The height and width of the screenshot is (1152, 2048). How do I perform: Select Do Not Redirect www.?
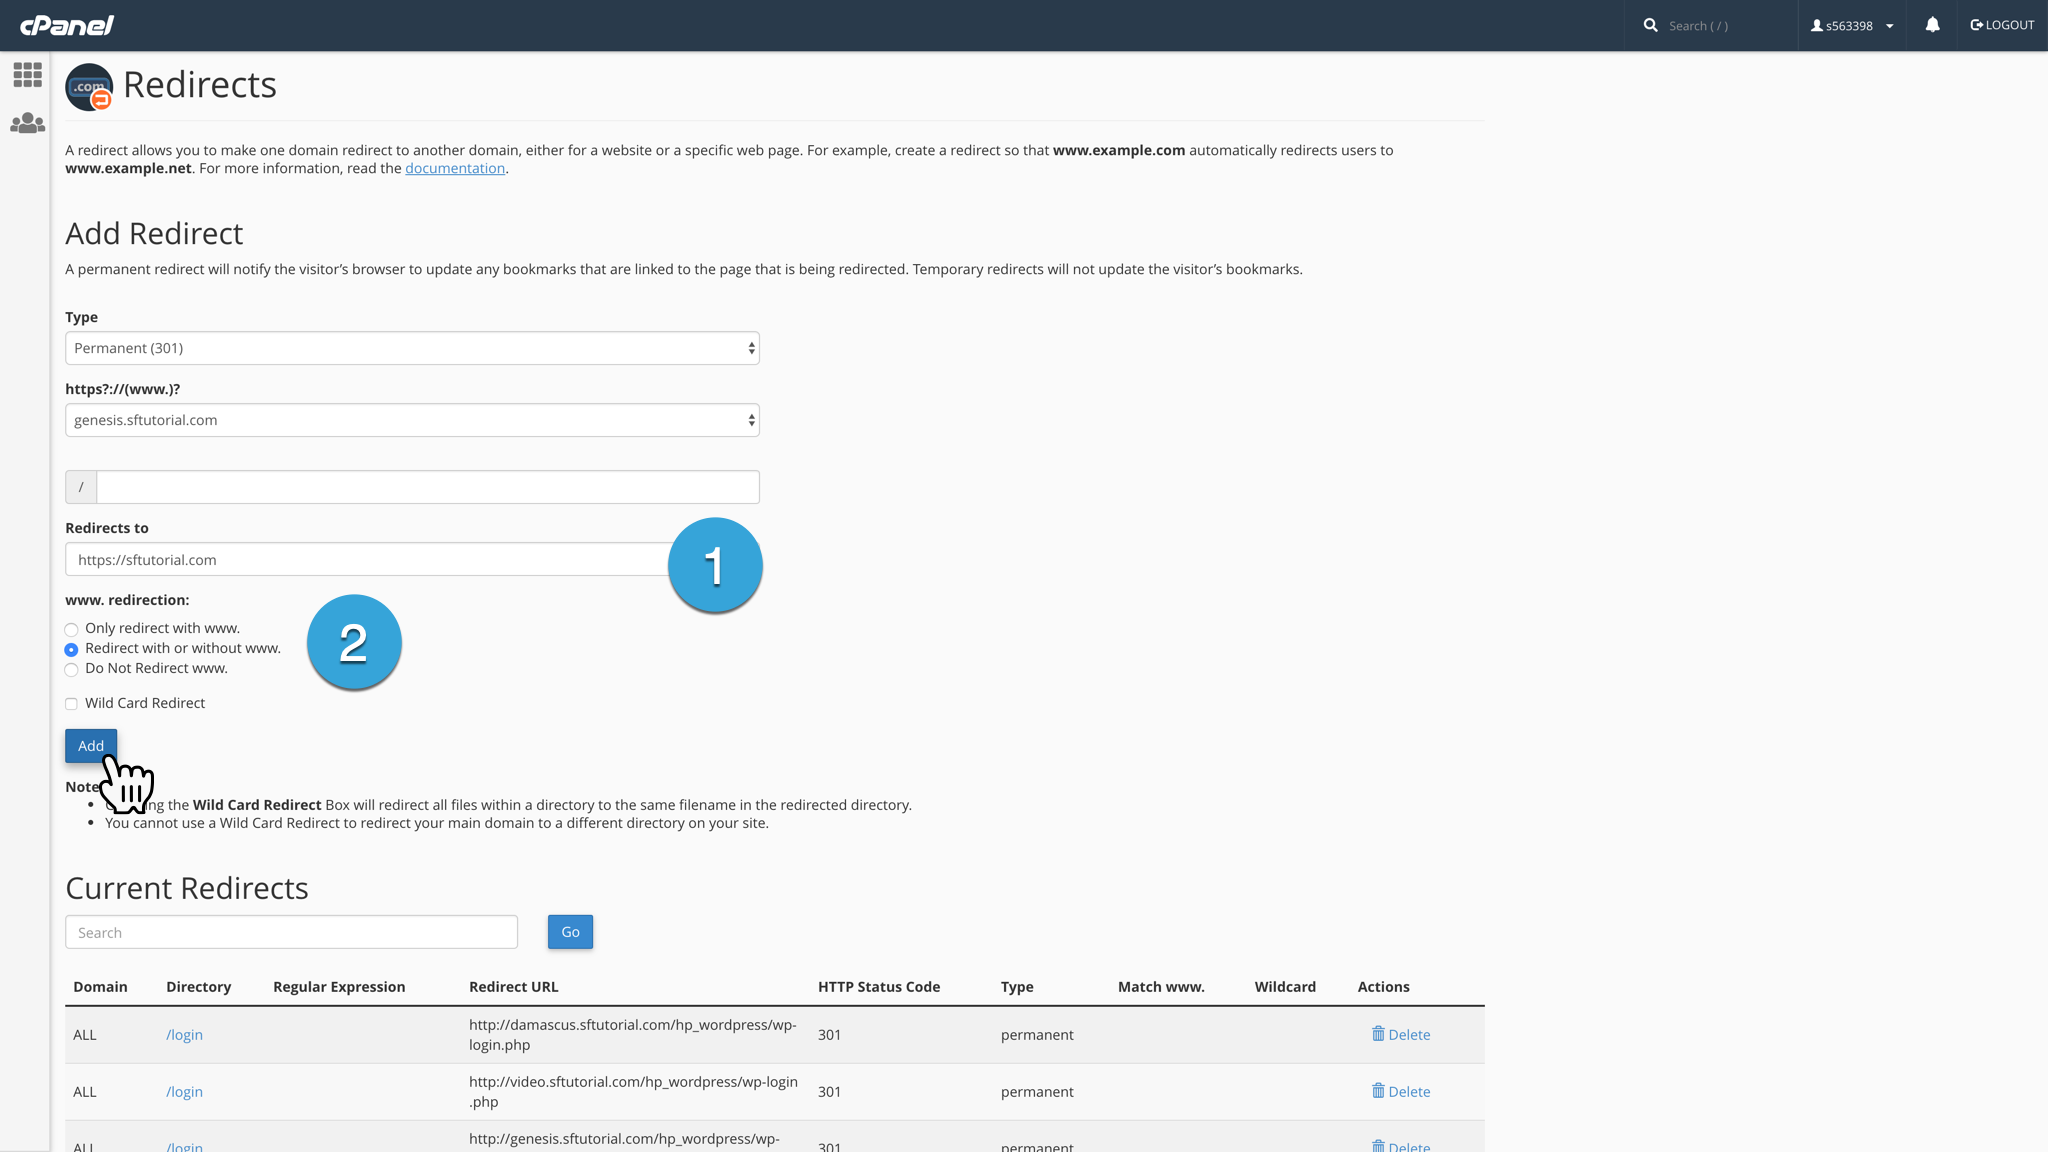tap(71, 669)
